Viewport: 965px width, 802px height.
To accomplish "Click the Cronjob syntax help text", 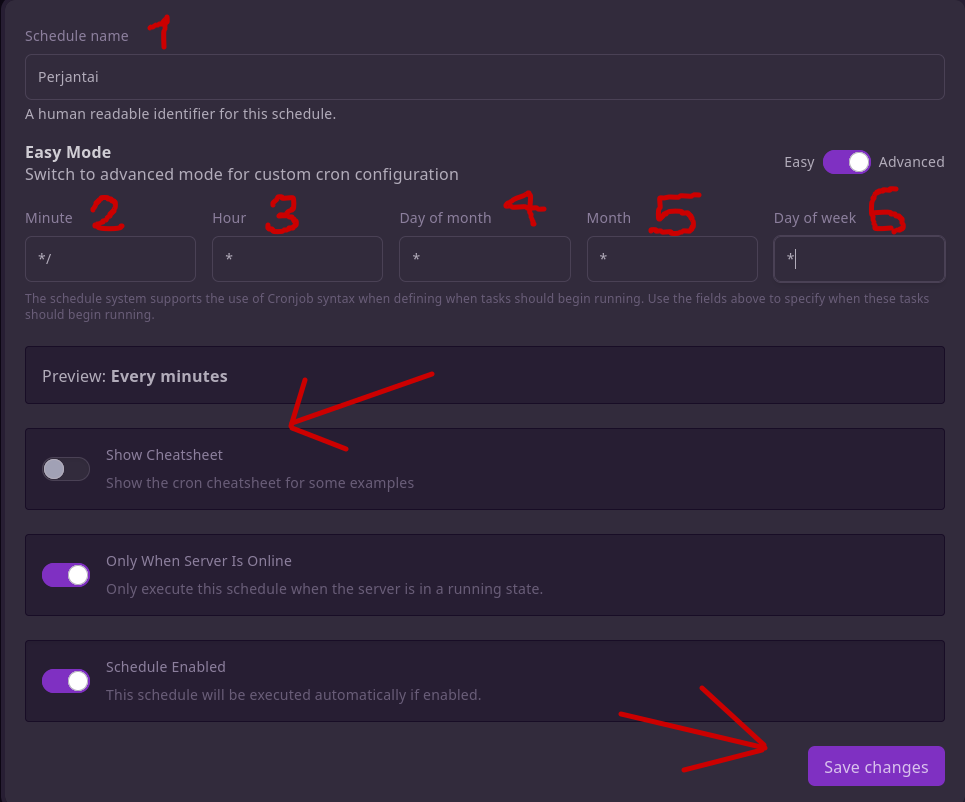I will [476, 306].
